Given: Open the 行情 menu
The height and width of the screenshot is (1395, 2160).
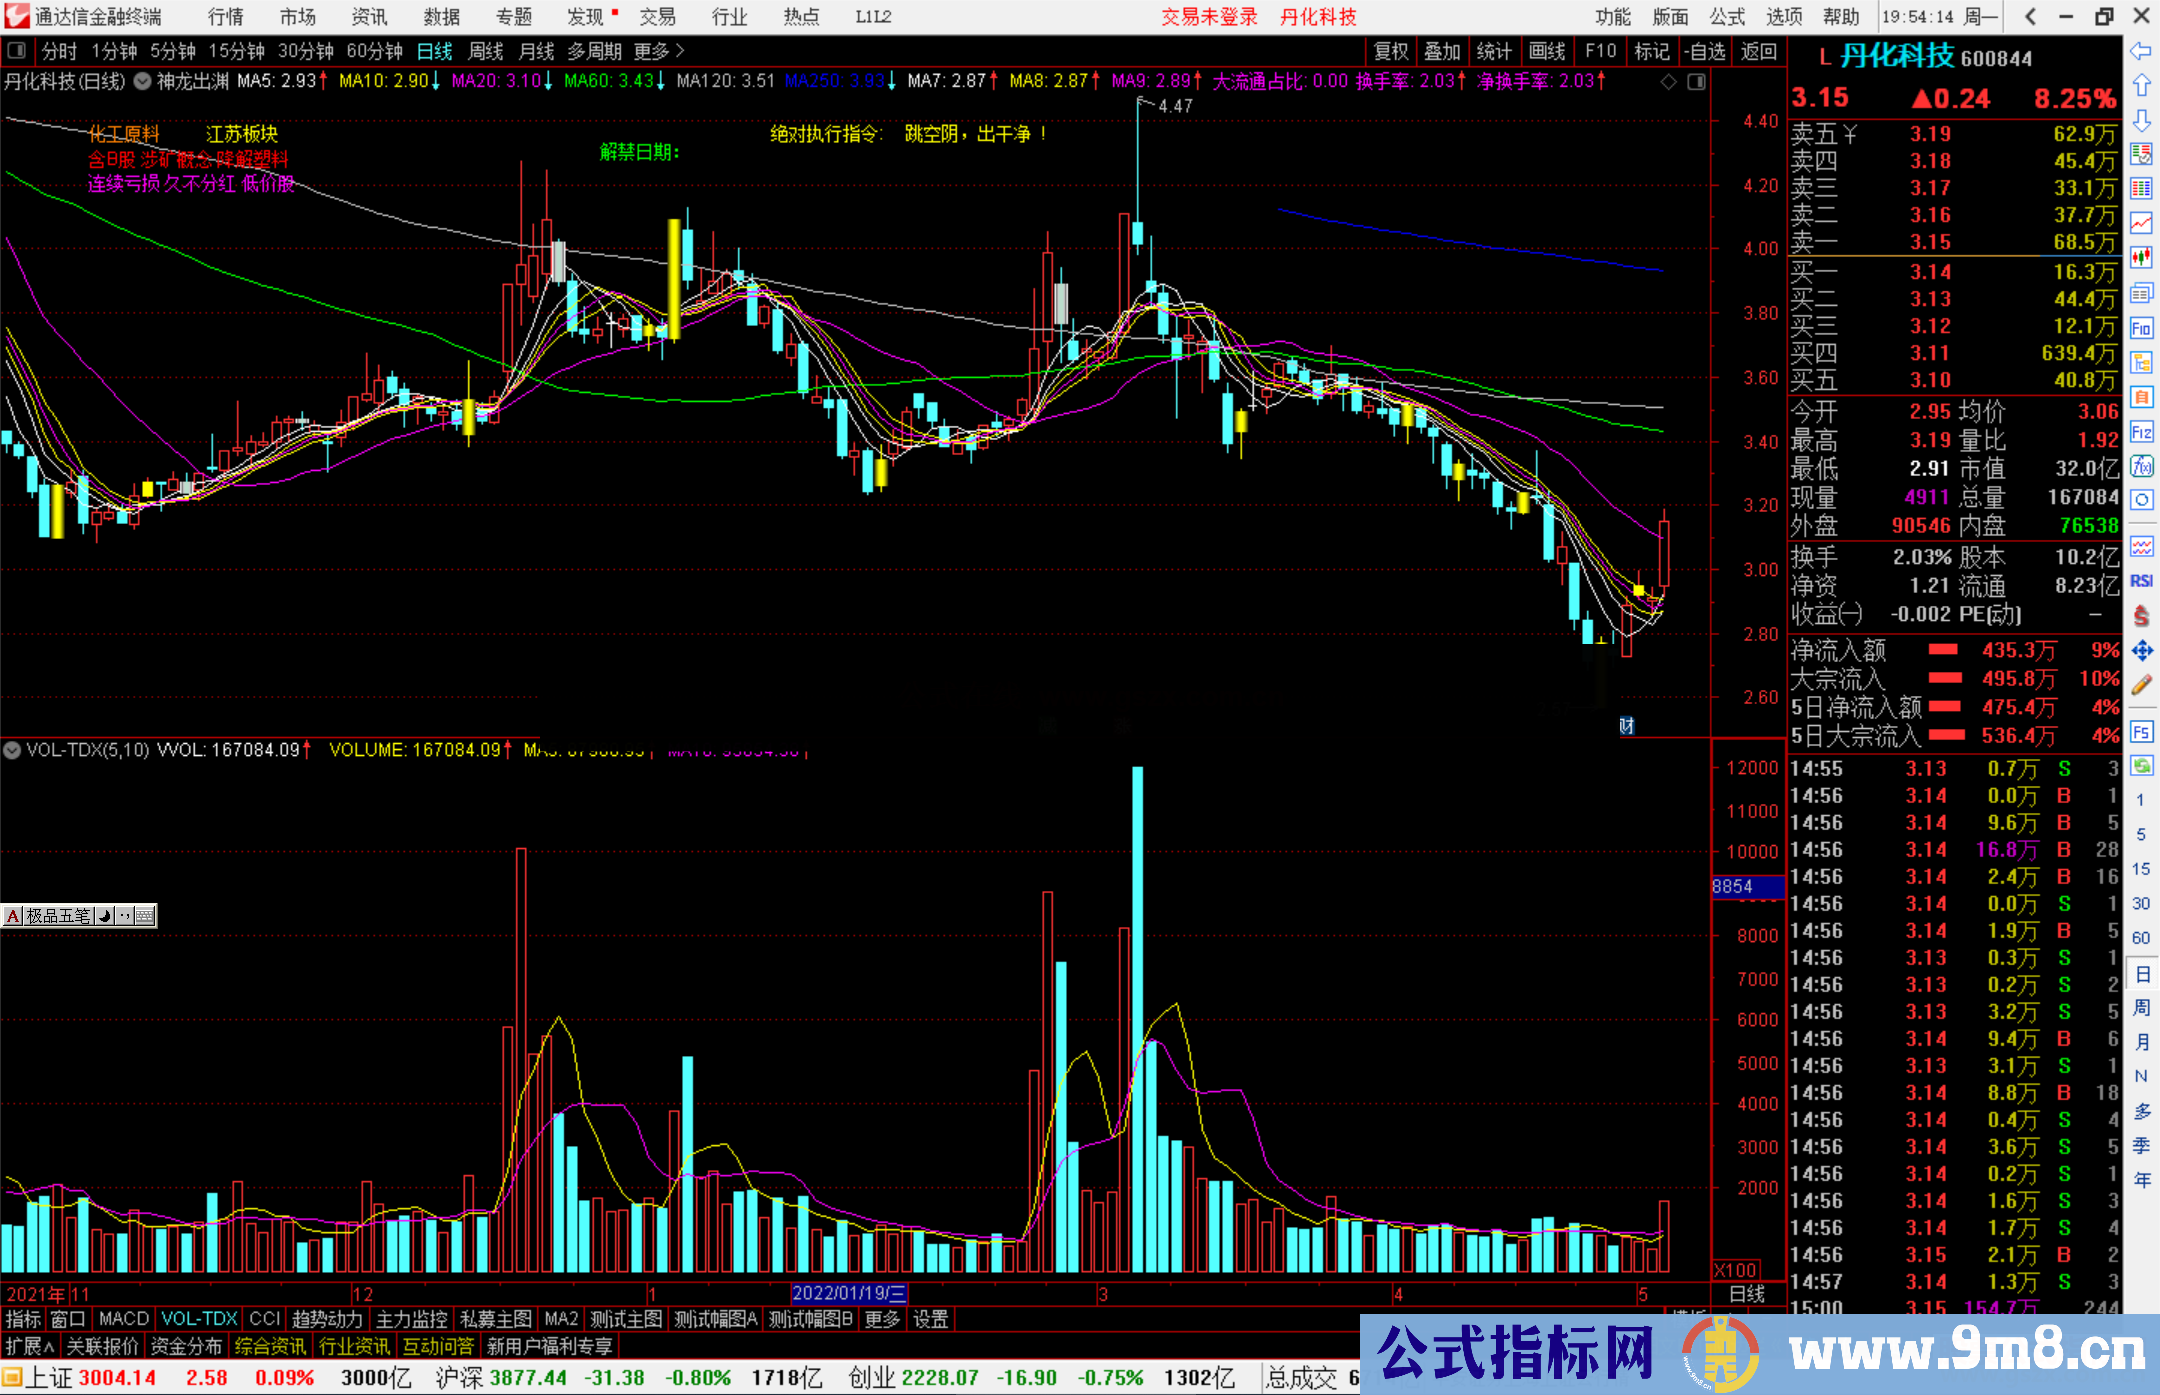Looking at the screenshot, I should pyautogui.click(x=226, y=17).
